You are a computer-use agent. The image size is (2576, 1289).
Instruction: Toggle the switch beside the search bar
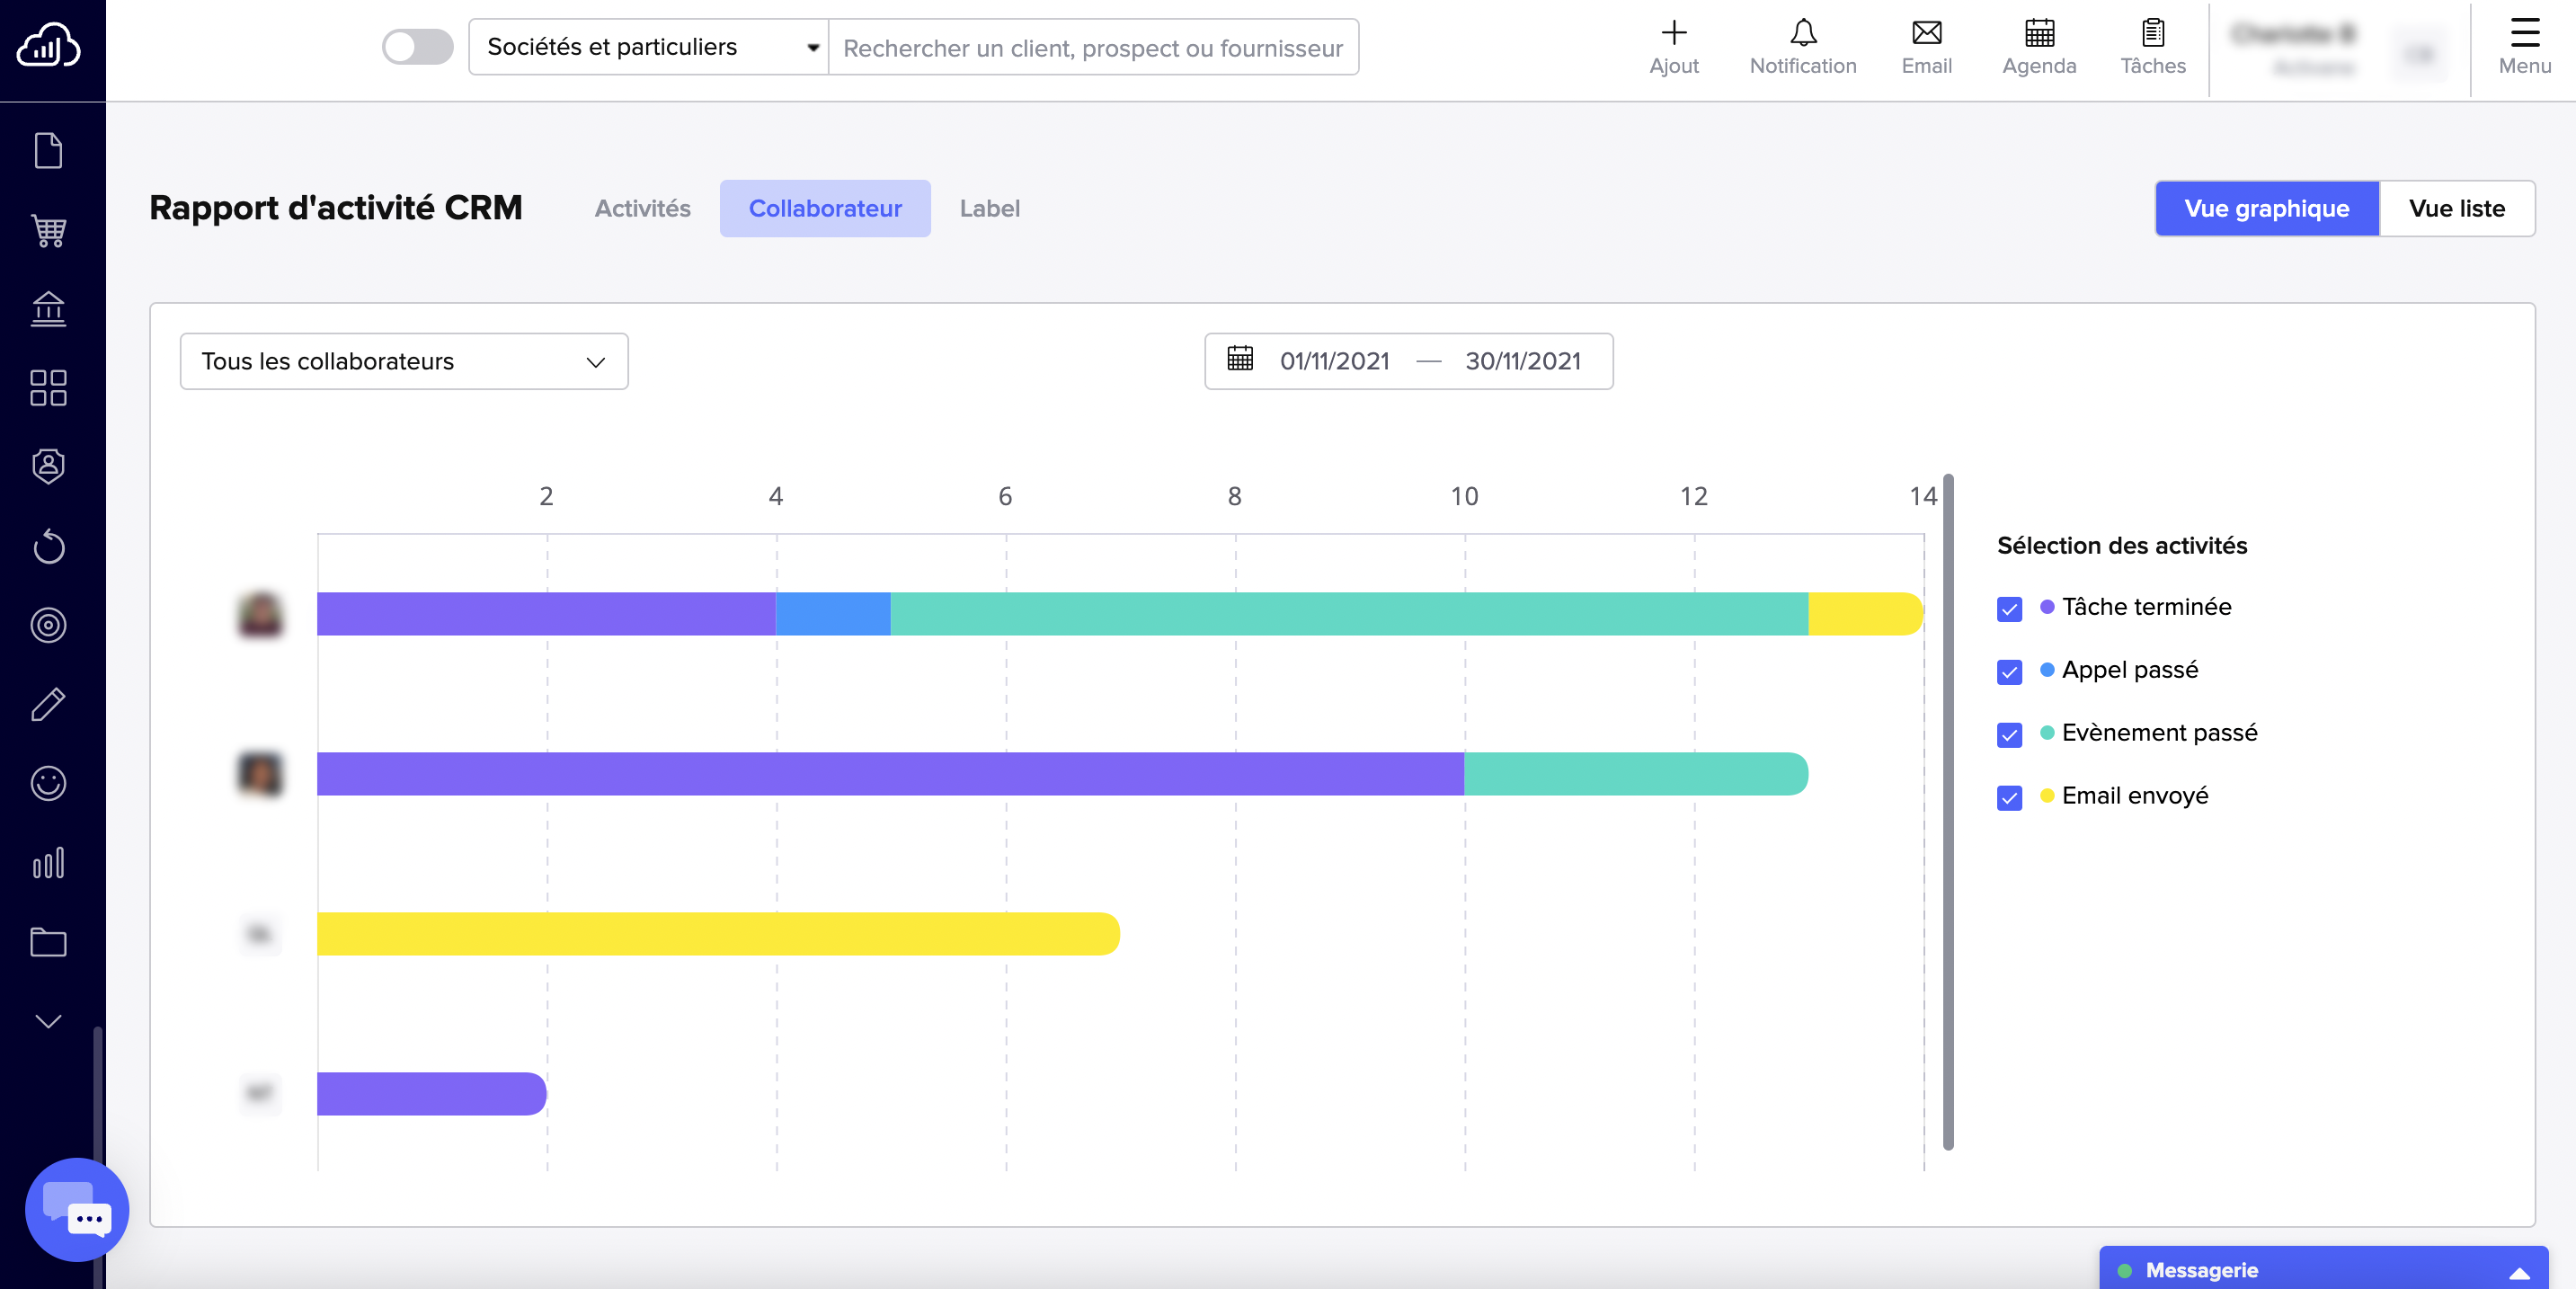417,47
